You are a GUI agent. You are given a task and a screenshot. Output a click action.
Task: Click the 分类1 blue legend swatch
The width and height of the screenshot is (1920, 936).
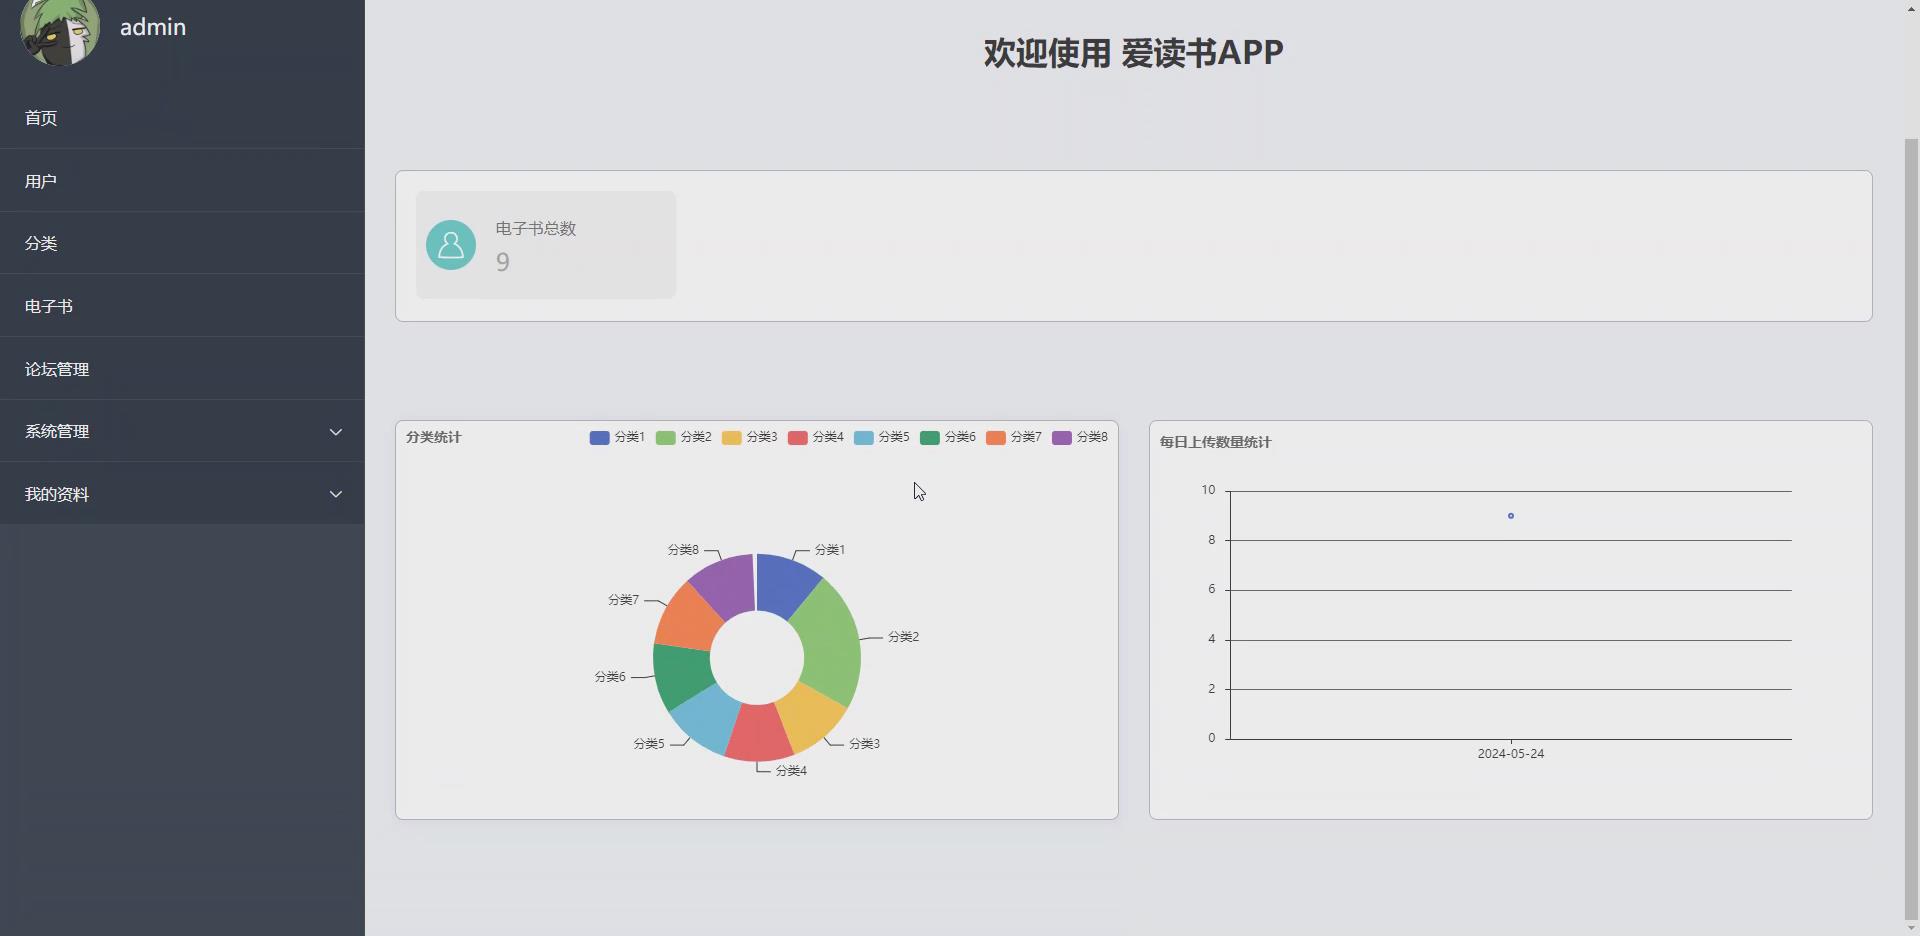coord(598,437)
